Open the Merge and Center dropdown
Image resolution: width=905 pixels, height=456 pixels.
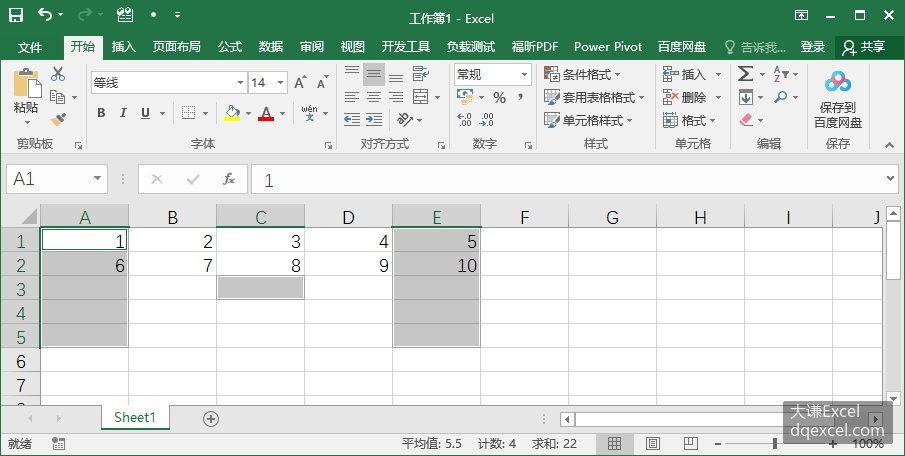(437, 97)
